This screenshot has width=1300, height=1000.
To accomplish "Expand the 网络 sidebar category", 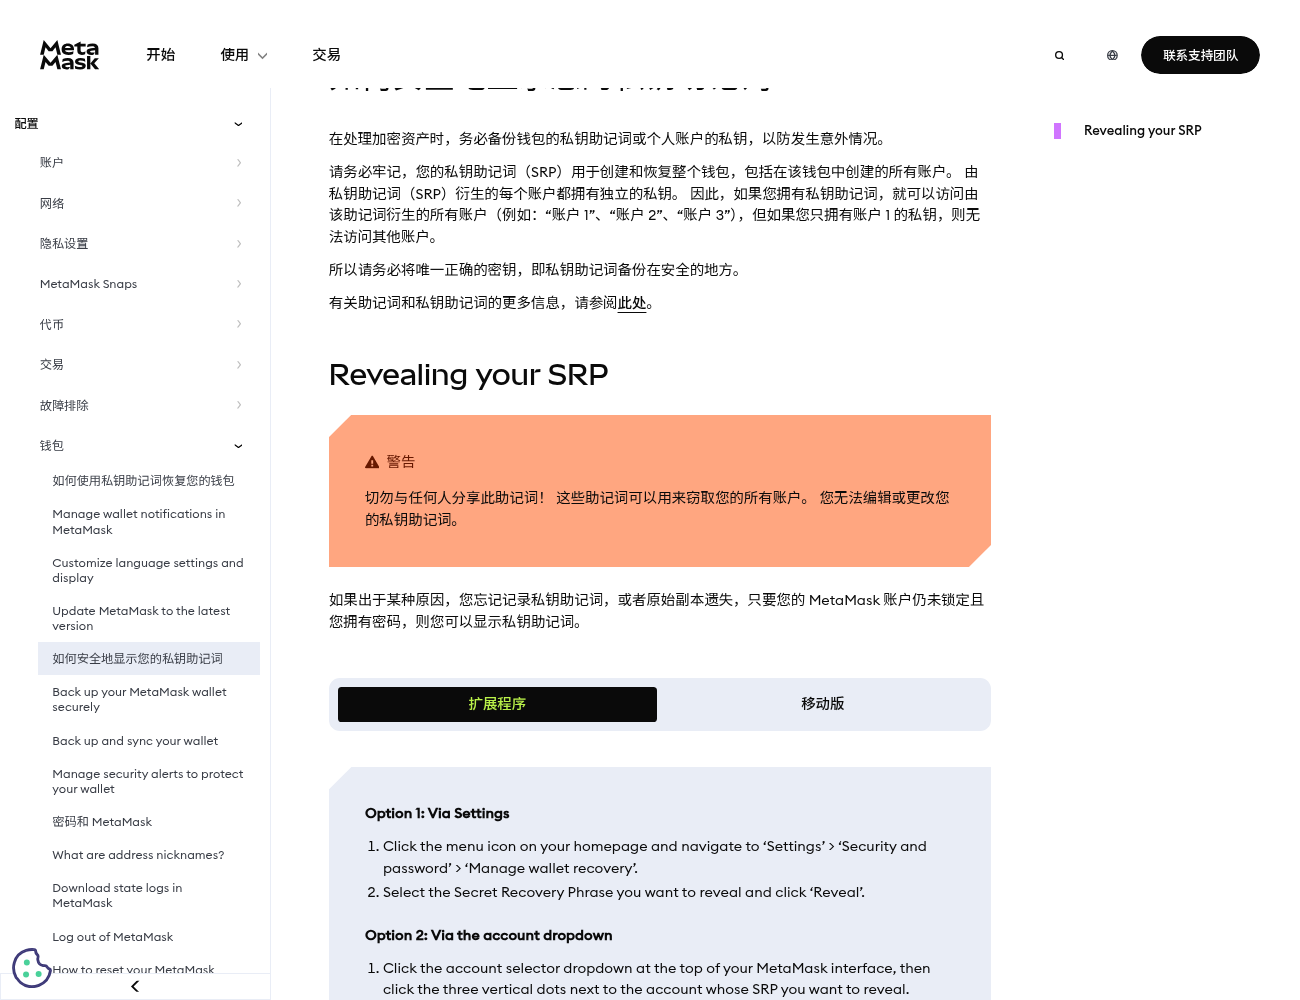I will (141, 203).
